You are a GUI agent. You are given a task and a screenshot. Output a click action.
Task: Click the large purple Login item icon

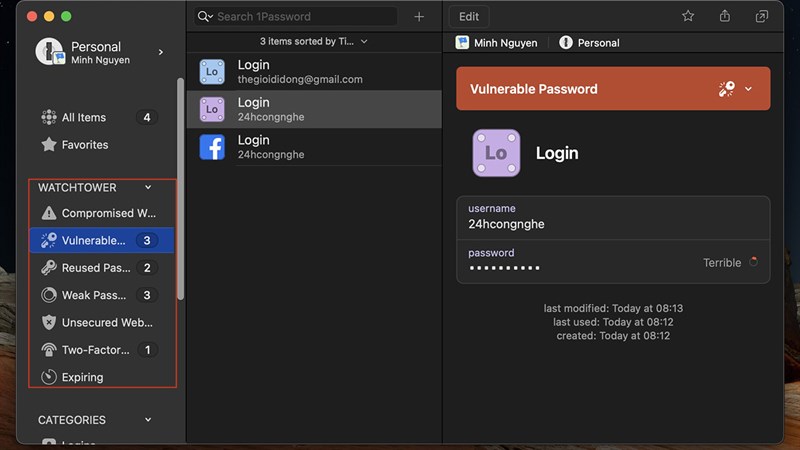496,153
